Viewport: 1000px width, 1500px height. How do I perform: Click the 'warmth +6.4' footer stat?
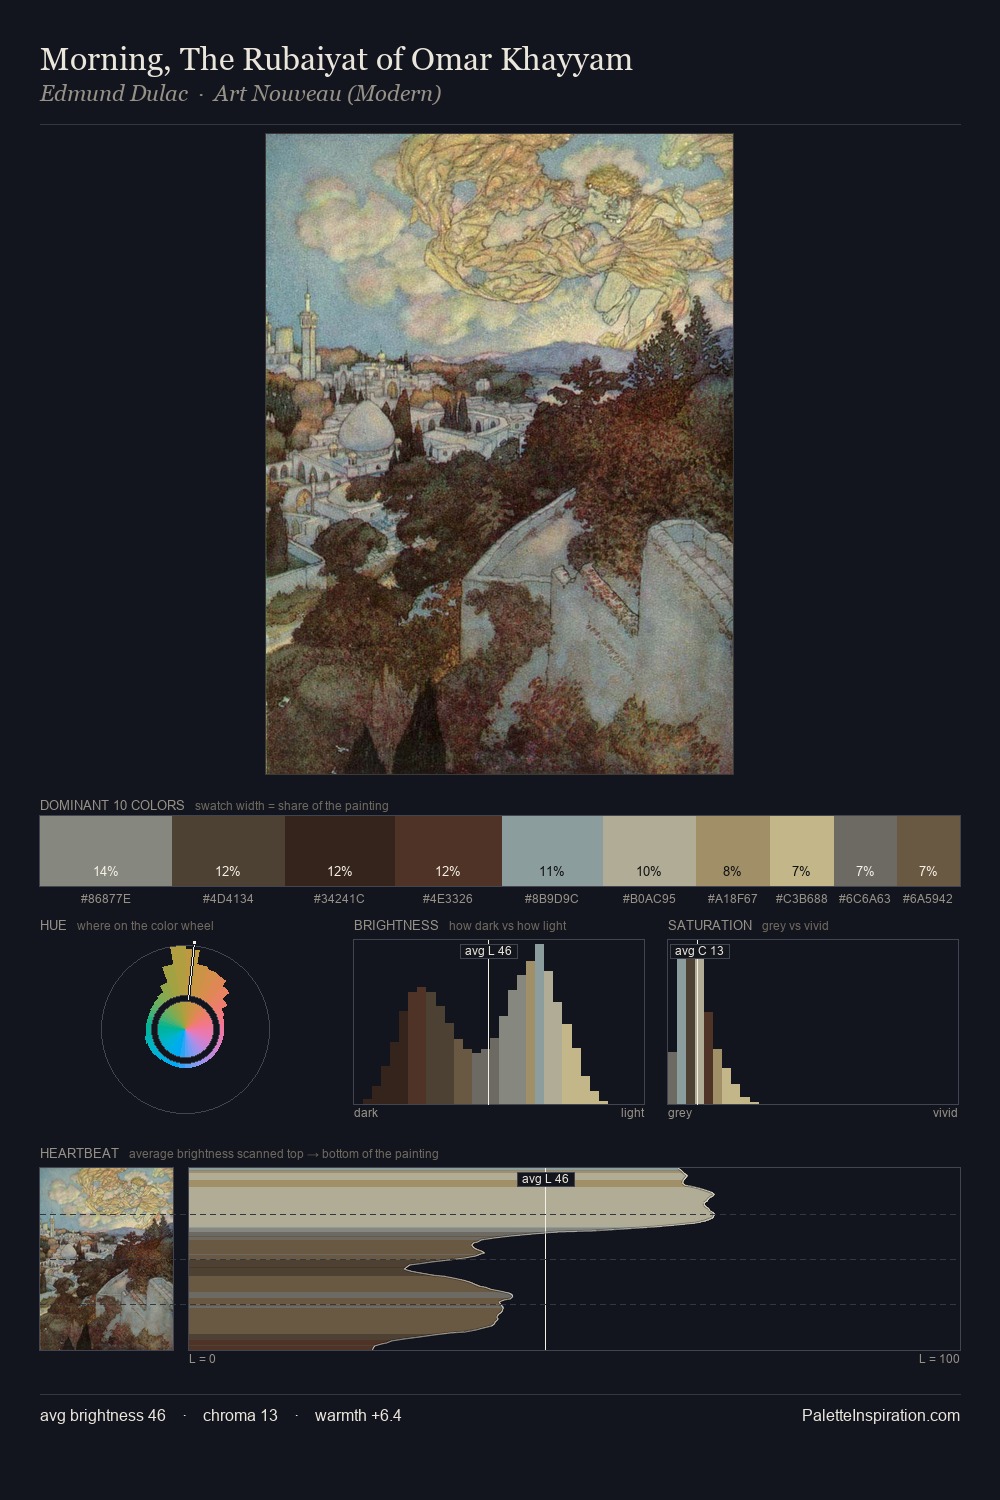[x=358, y=1415]
